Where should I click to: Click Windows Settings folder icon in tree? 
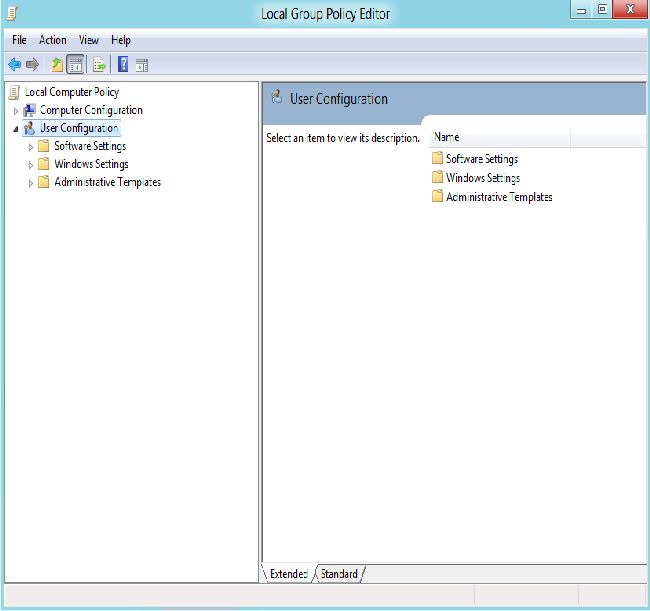point(44,164)
